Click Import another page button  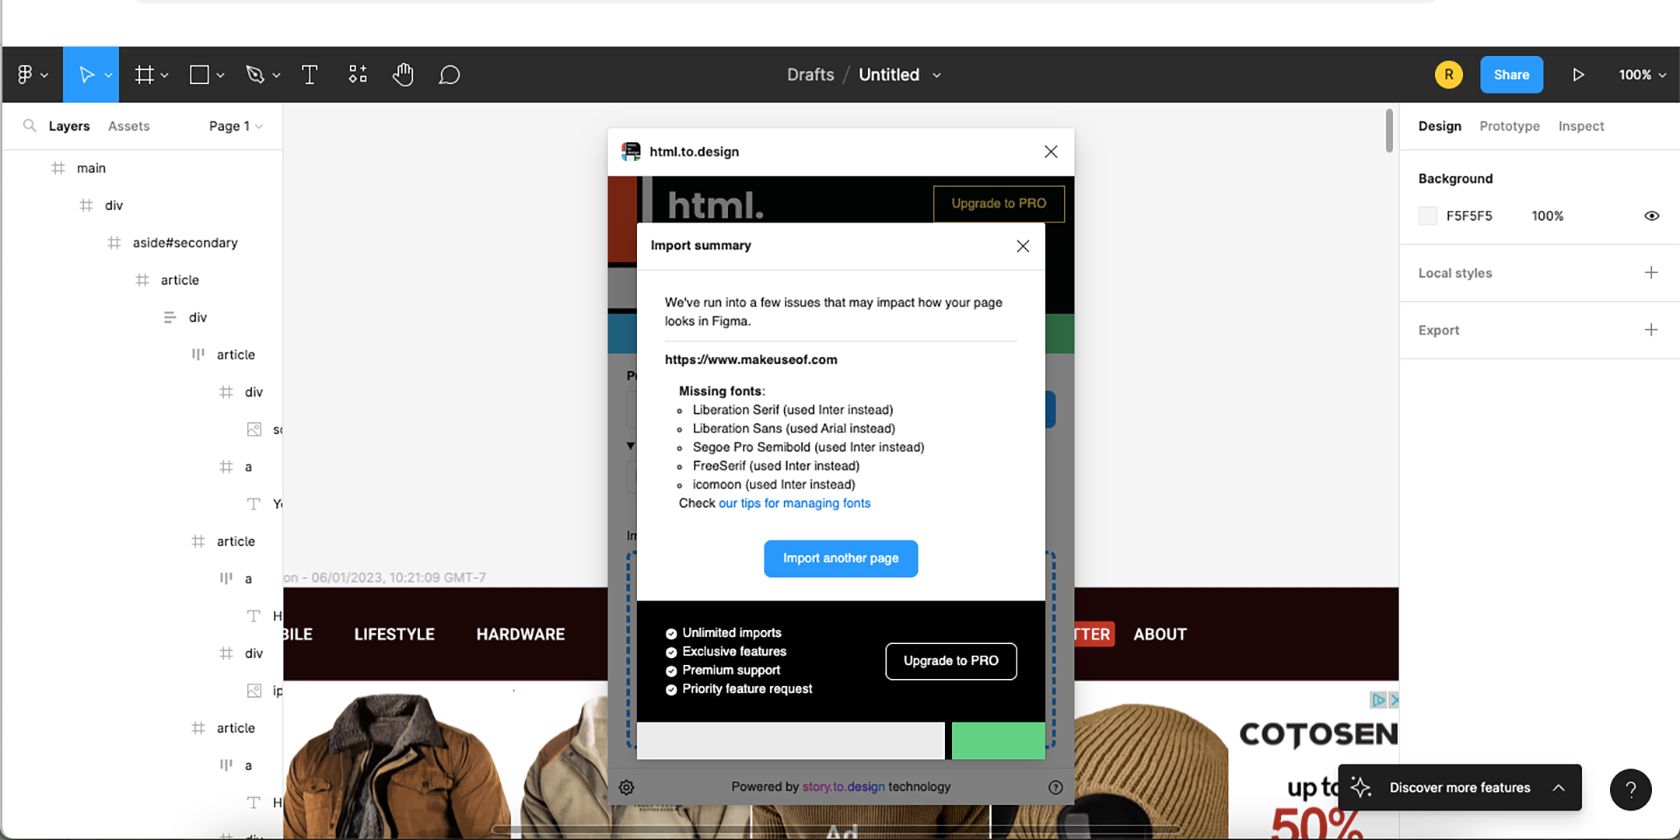coord(840,558)
